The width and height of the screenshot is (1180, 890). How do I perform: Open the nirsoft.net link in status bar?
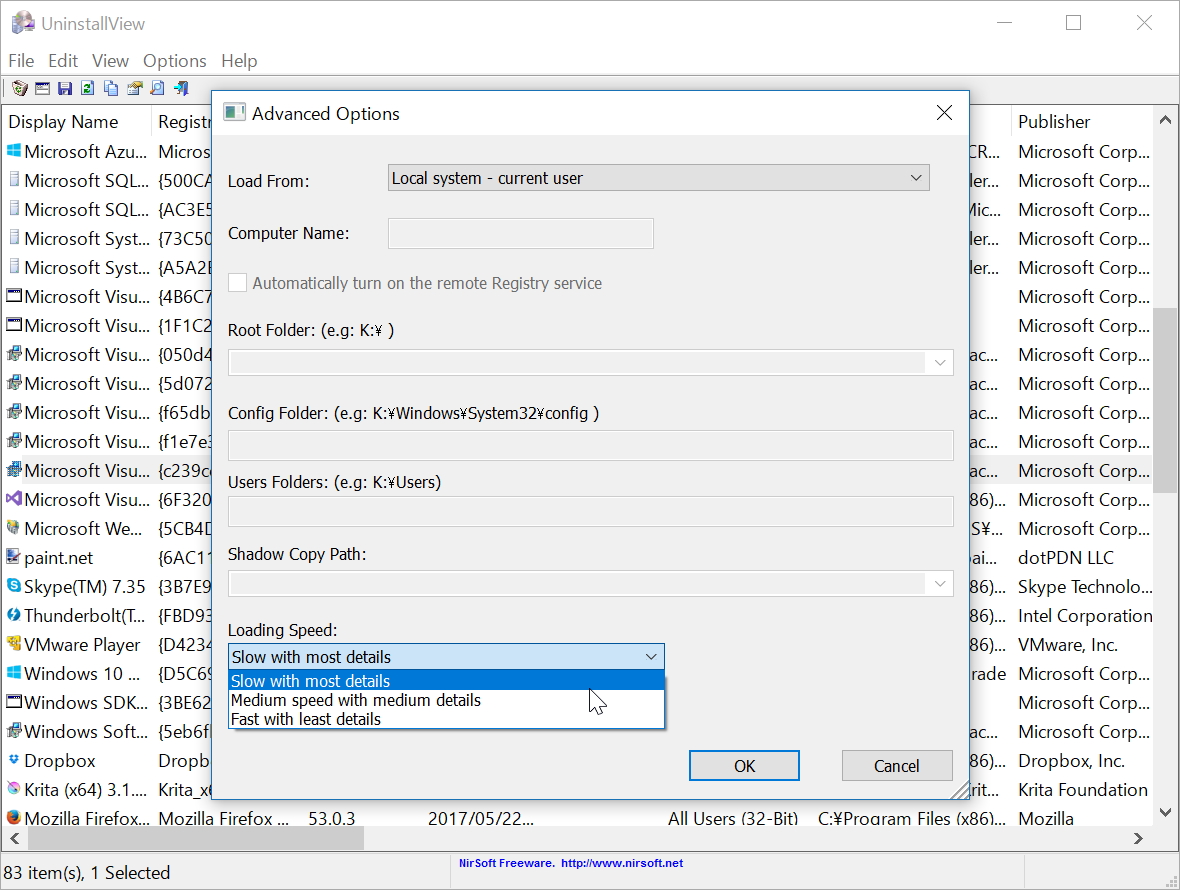pos(622,863)
